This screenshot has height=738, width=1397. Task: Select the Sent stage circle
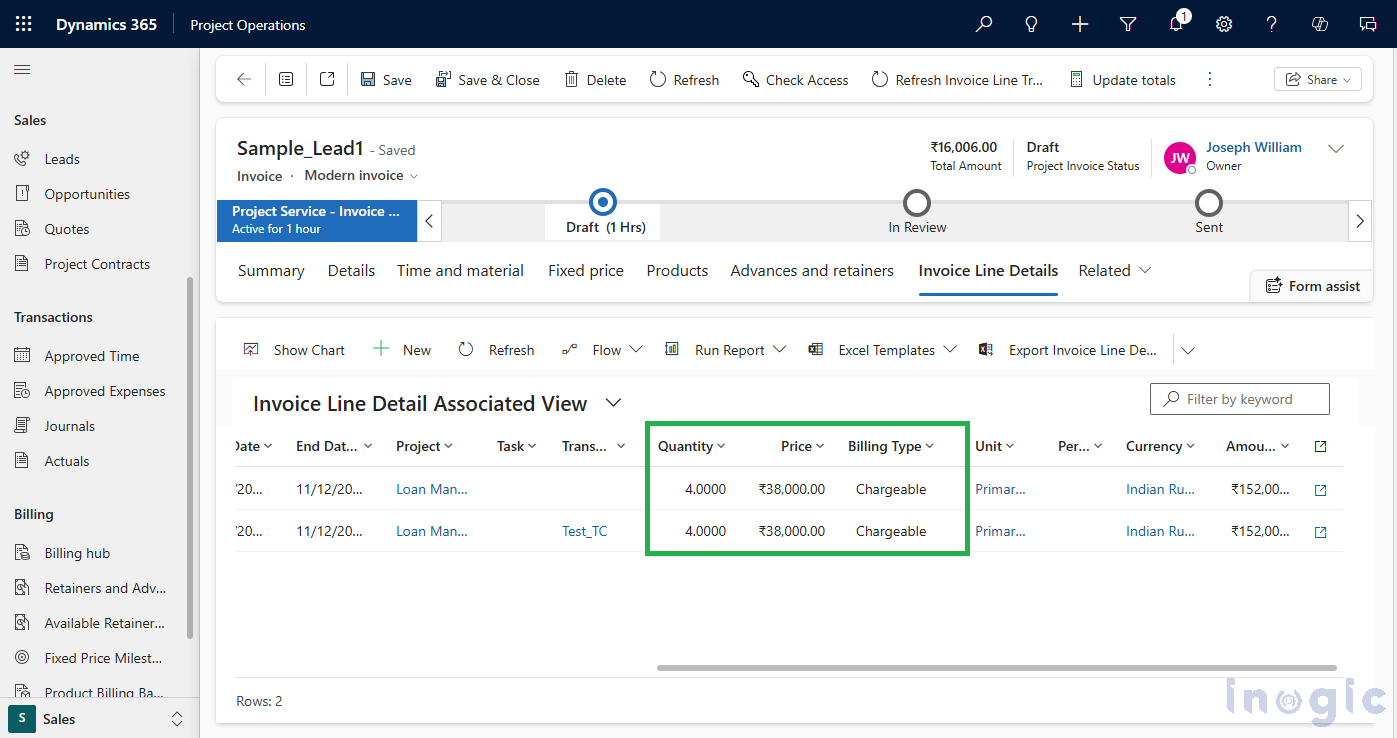[x=1209, y=201]
